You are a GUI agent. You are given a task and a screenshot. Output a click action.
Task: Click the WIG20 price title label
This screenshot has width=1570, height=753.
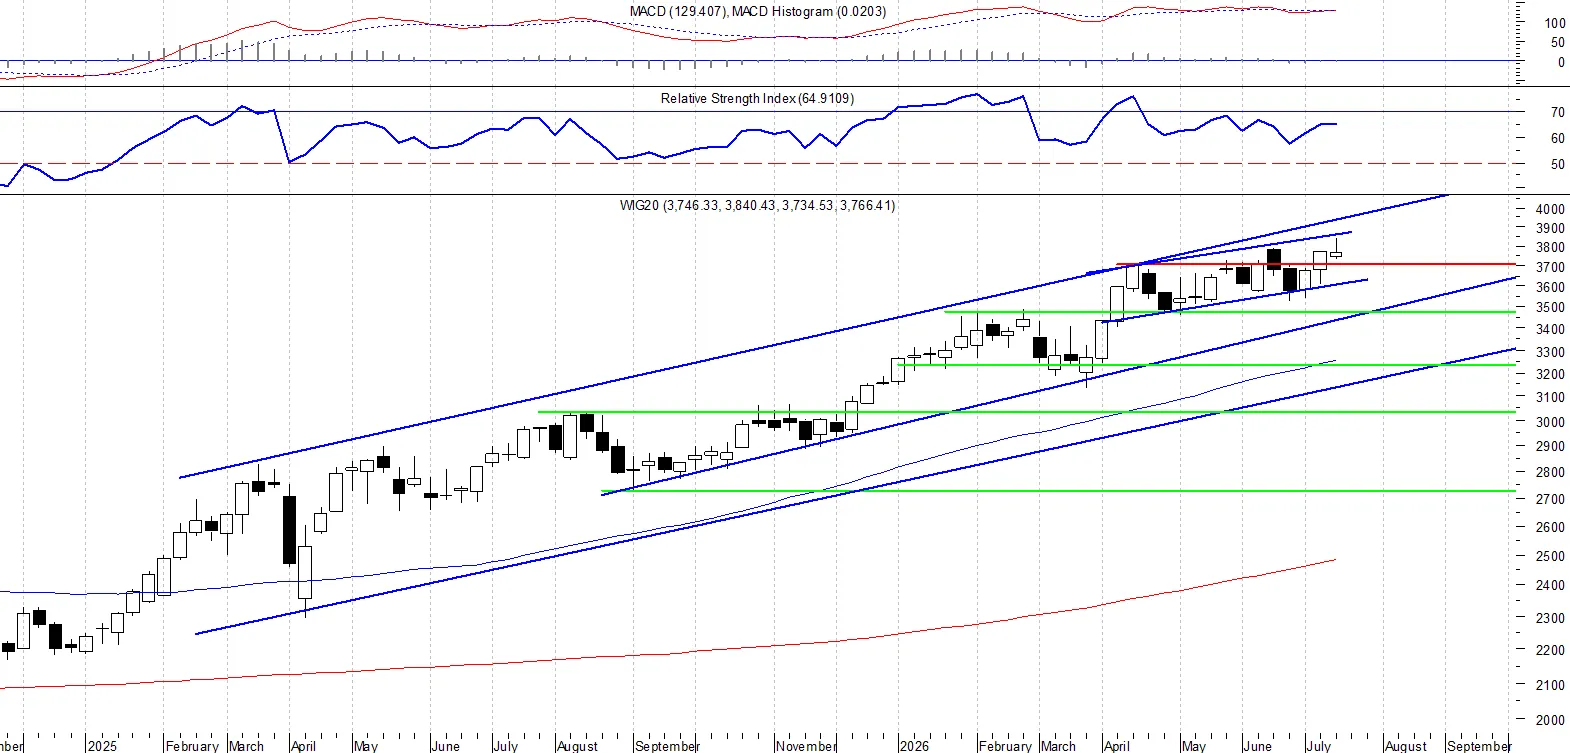pyautogui.click(x=757, y=205)
